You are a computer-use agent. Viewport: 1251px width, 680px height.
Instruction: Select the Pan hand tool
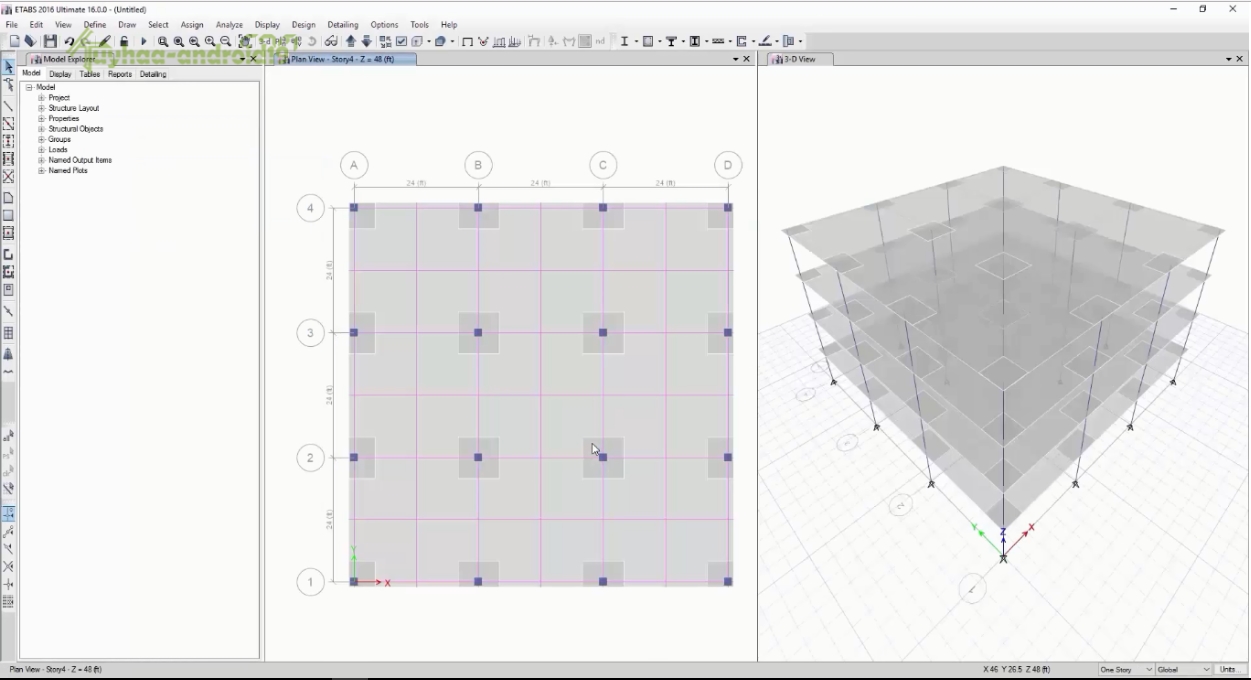pyautogui.click(x=245, y=41)
